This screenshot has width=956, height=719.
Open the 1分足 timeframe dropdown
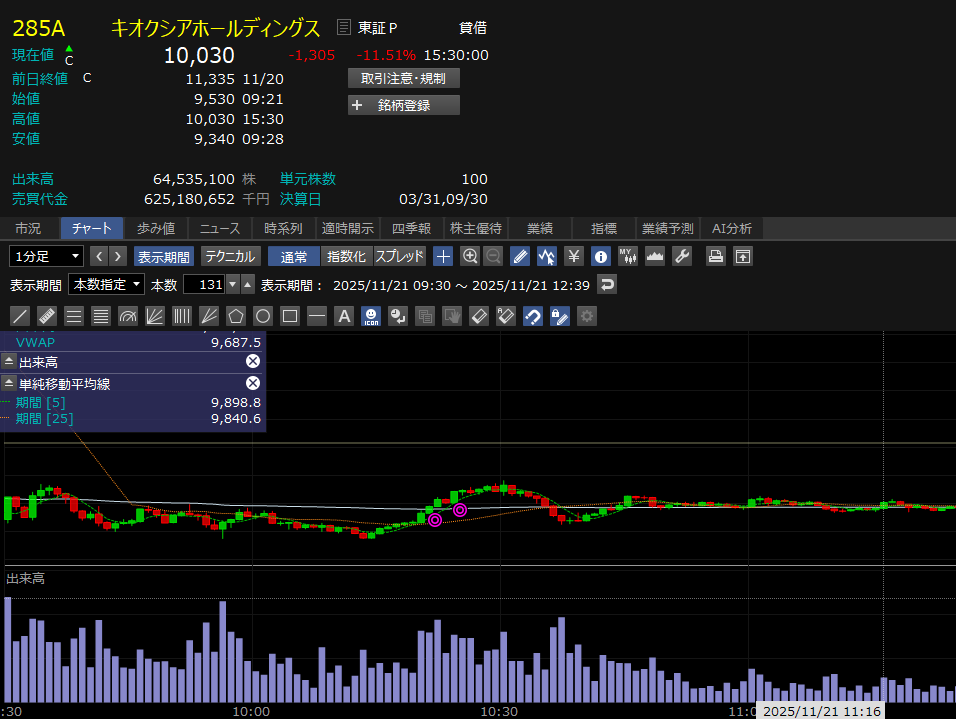(x=46, y=256)
